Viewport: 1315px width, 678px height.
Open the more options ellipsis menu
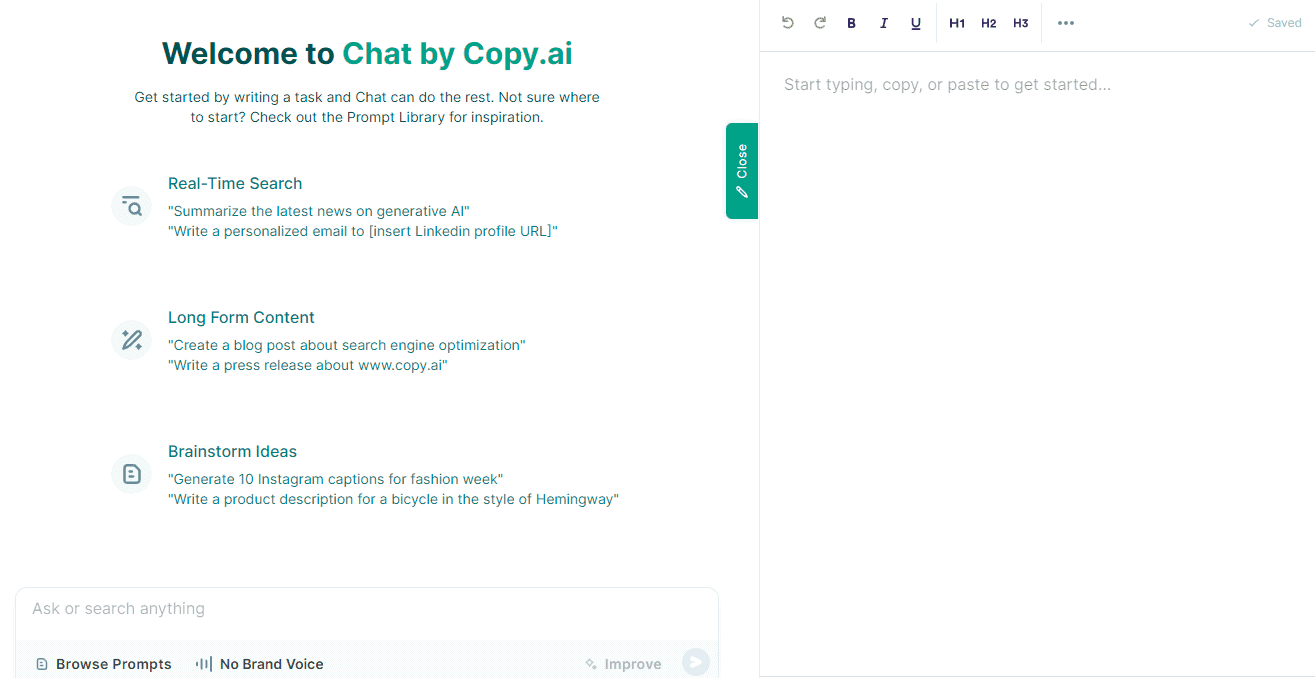click(1065, 22)
